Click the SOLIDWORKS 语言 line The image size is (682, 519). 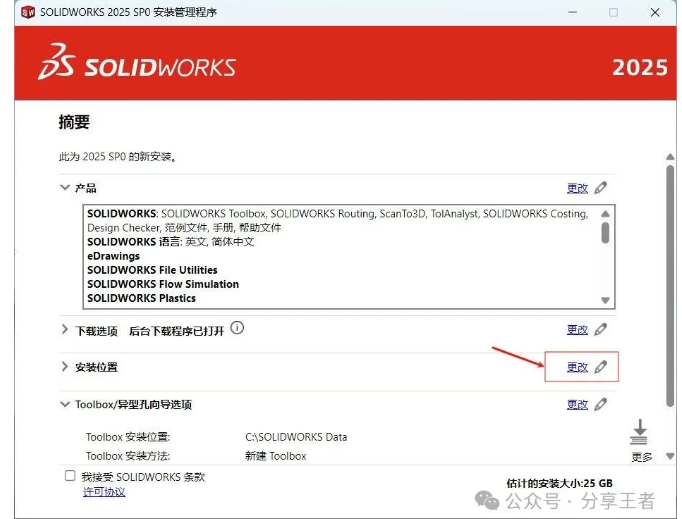pyautogui.click(x=170, y=241)
